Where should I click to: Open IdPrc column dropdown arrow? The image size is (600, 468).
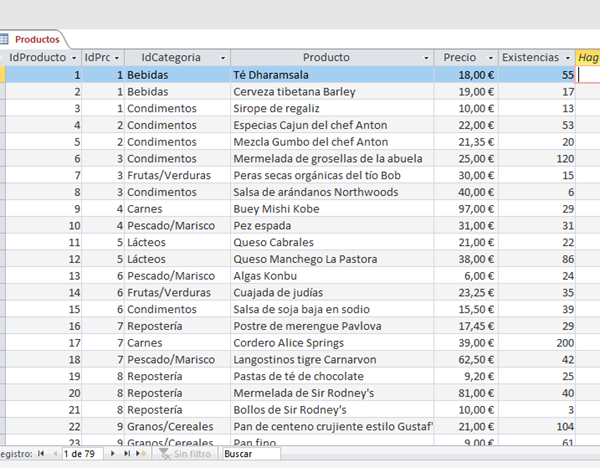tap(117, 58)
